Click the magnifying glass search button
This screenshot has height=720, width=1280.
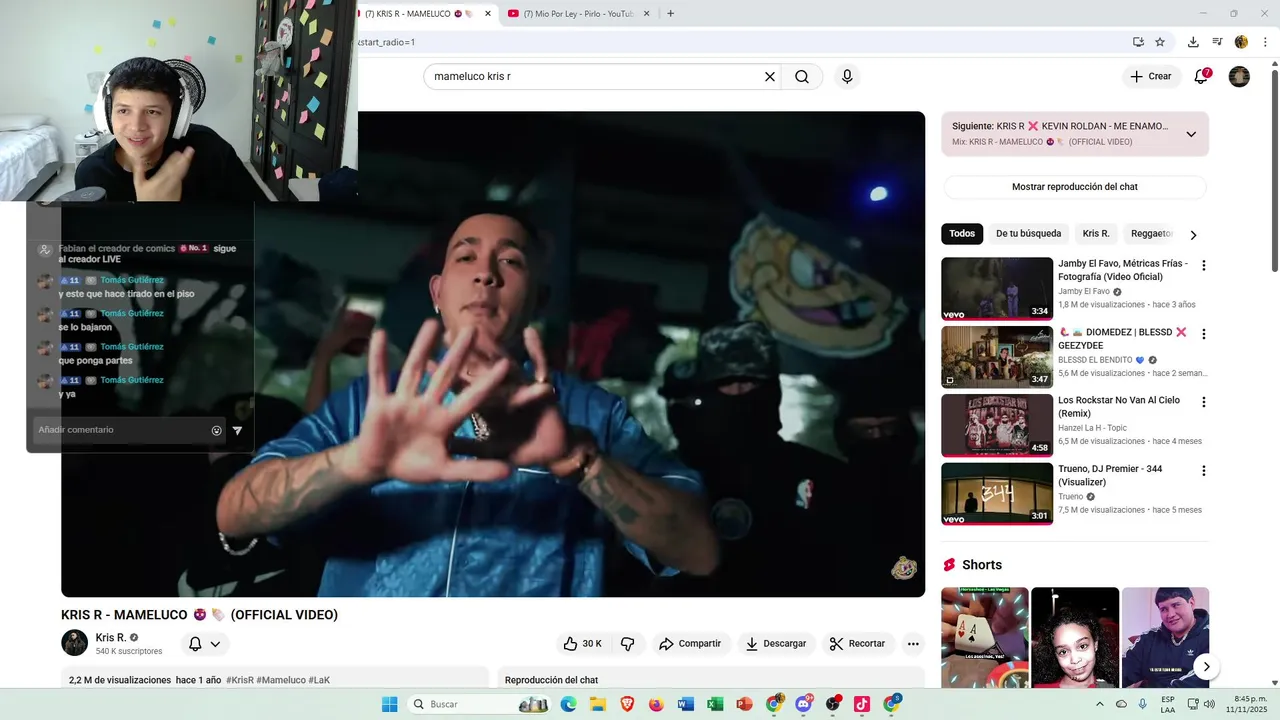802,77
